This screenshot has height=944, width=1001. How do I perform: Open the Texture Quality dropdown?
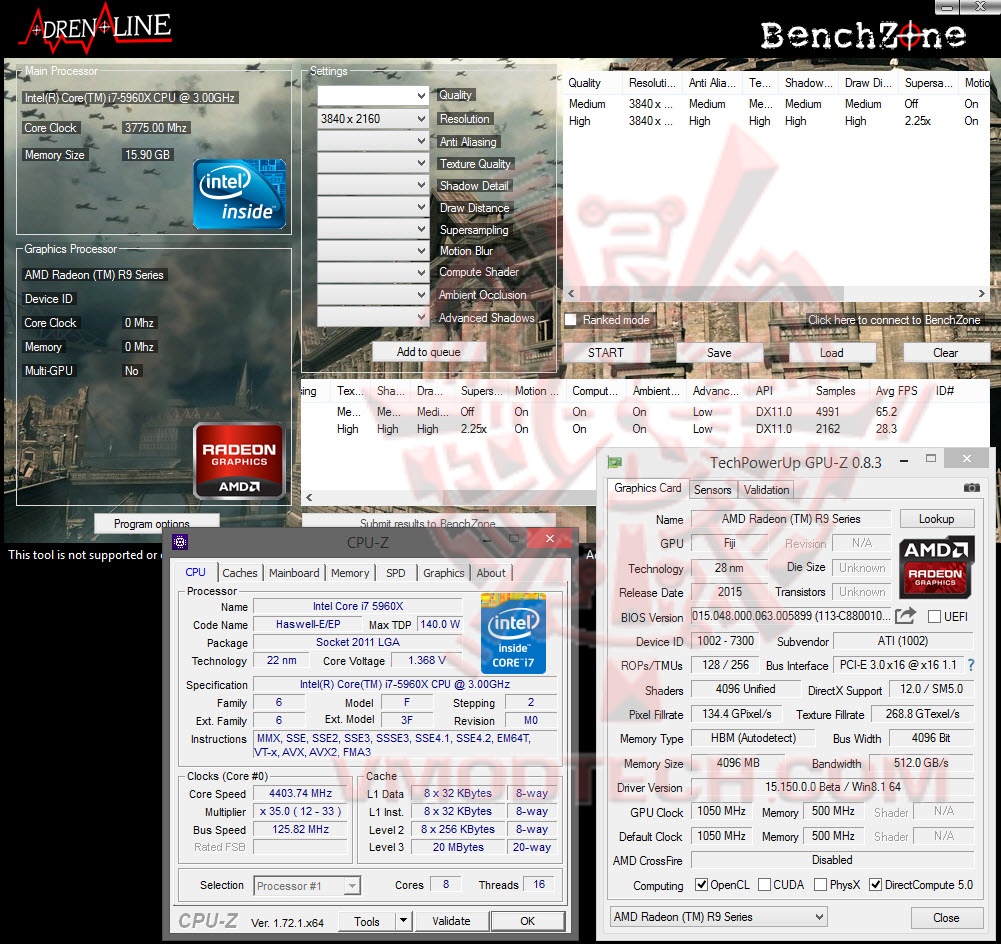tap(372, 163)
